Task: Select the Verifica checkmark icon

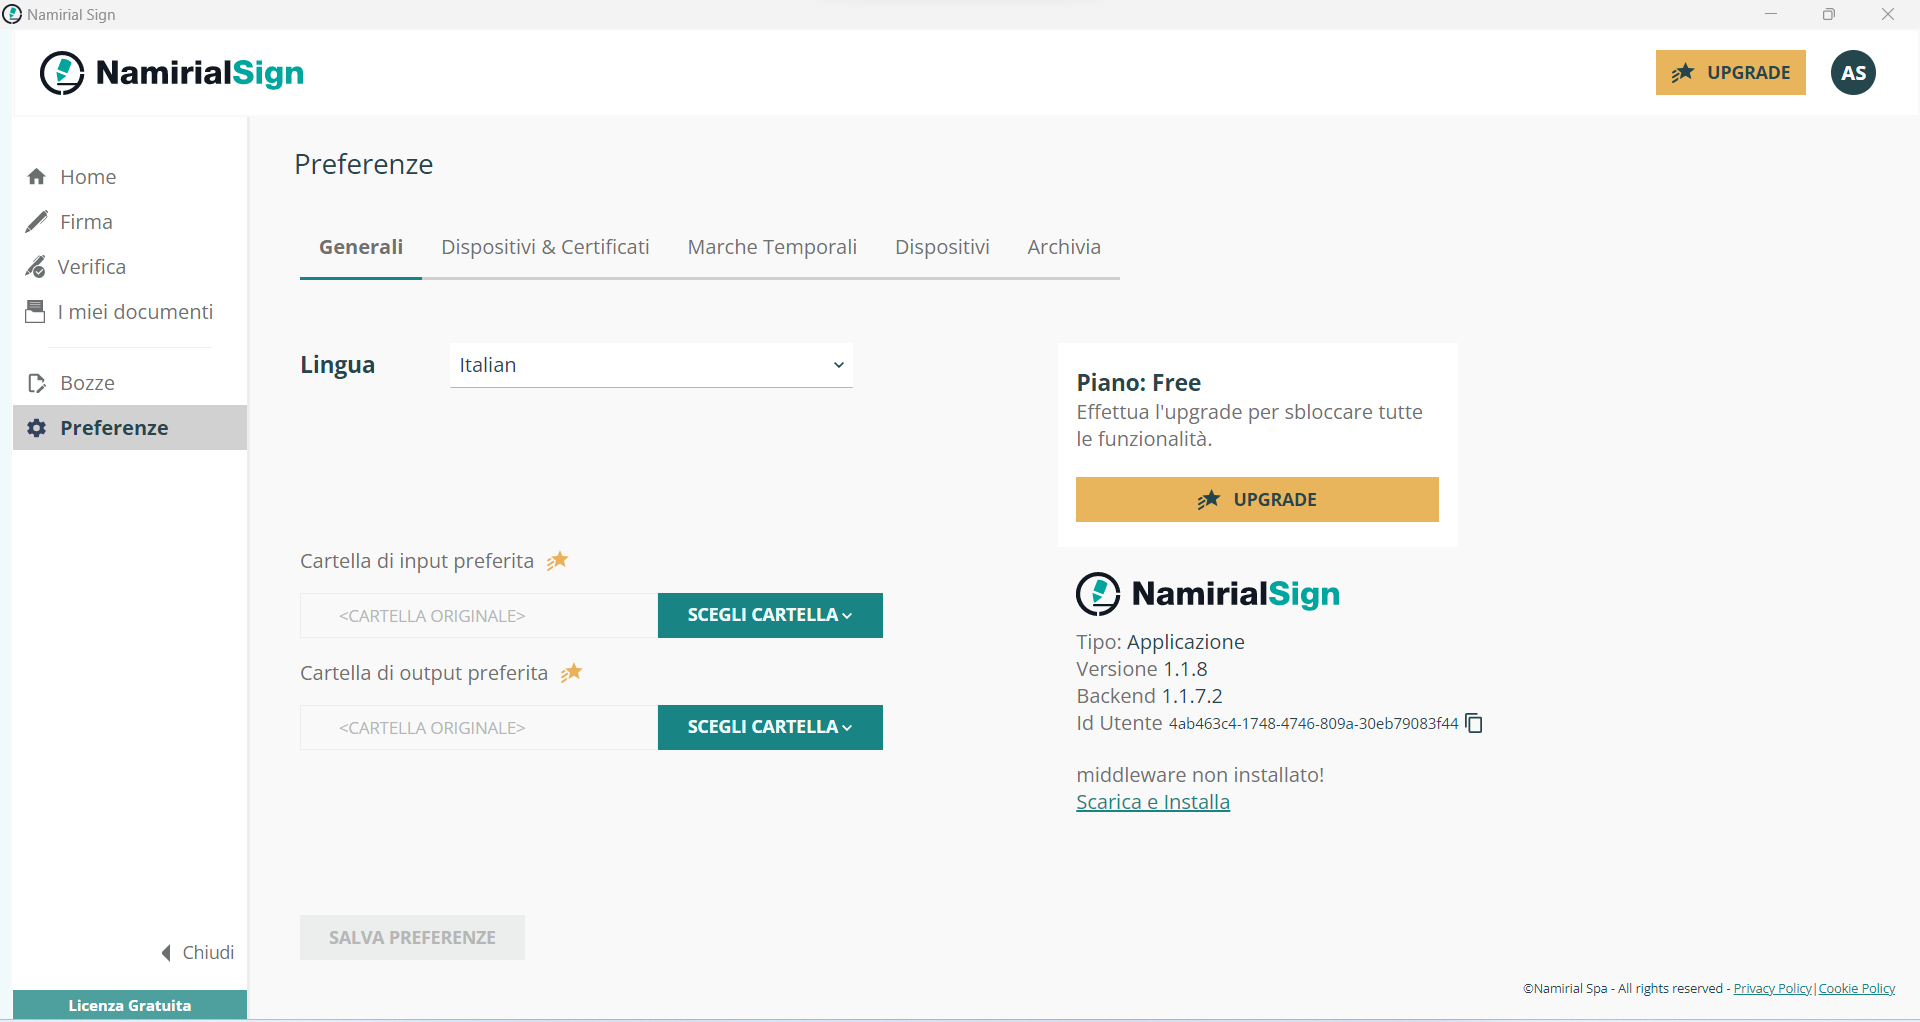Action: tap(37, 266)
